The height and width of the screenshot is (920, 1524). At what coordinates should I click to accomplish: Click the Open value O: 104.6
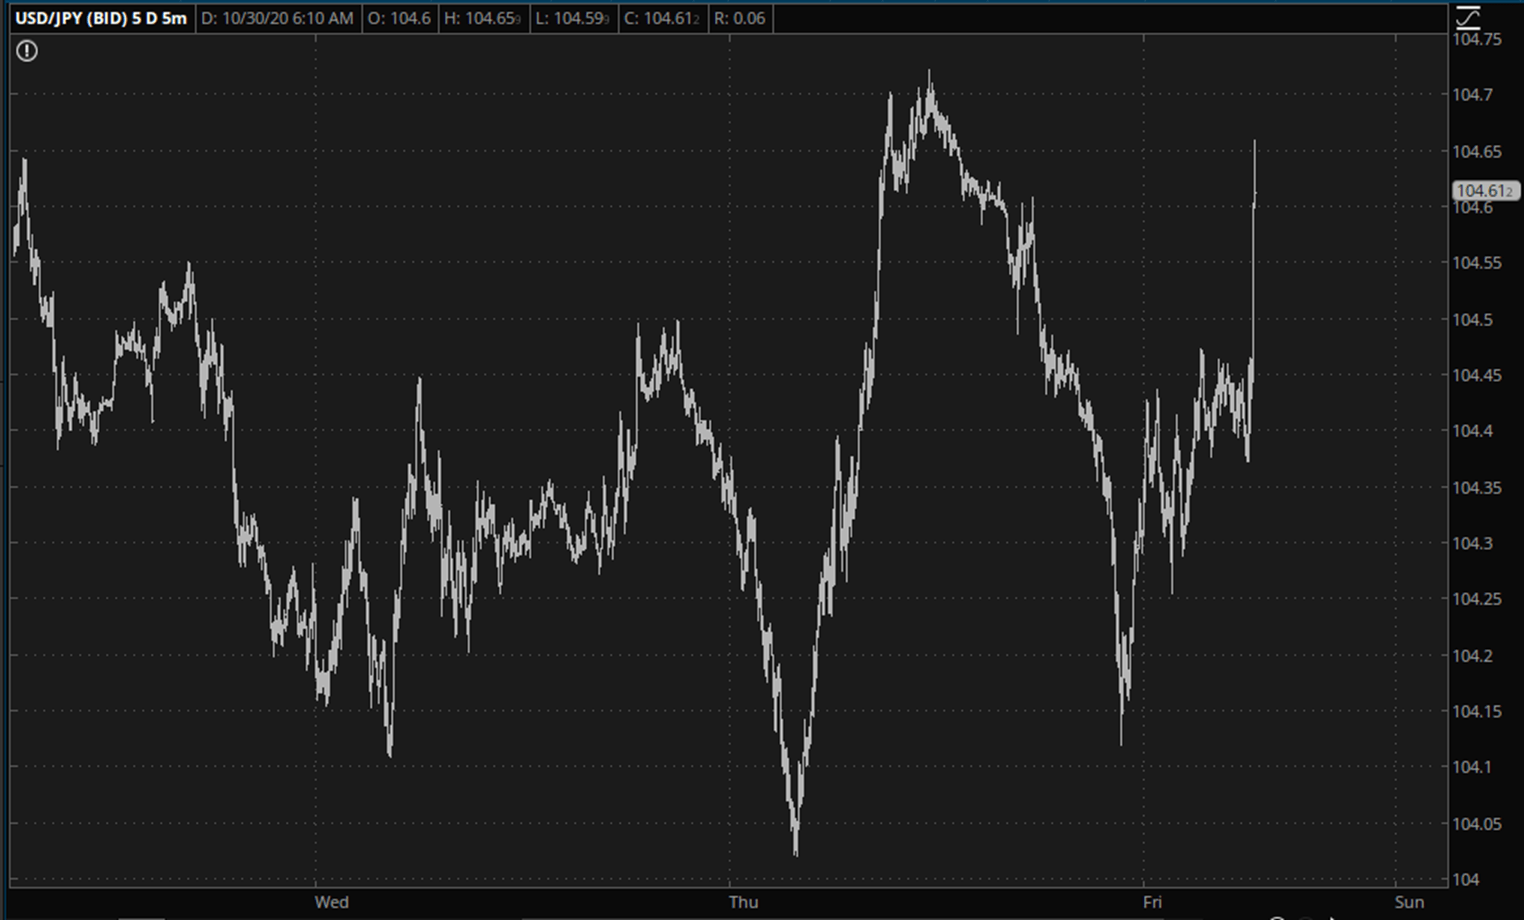coord(399,18)
